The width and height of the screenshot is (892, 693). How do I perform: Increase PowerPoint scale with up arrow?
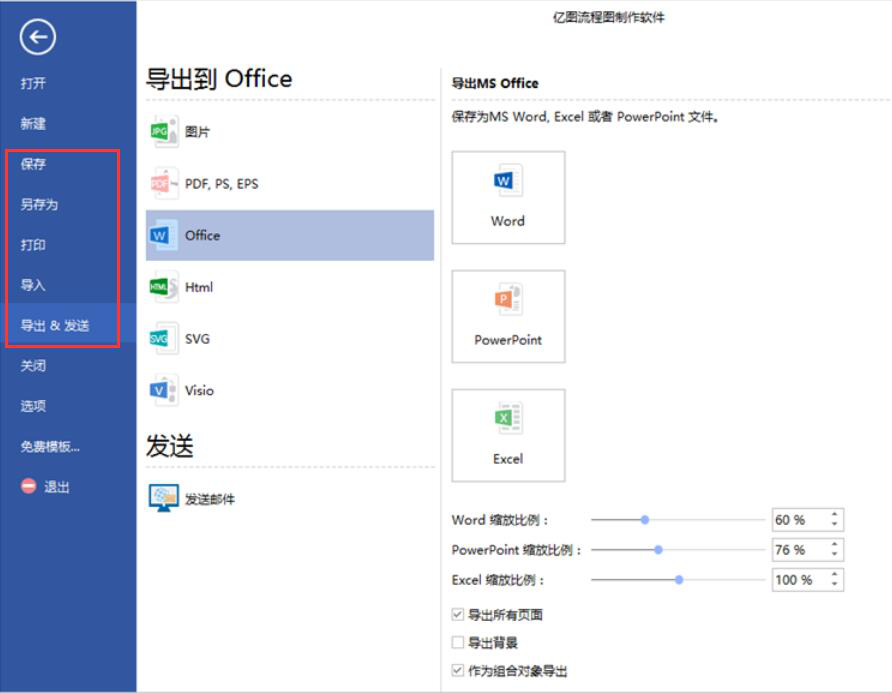pos(834,544)
